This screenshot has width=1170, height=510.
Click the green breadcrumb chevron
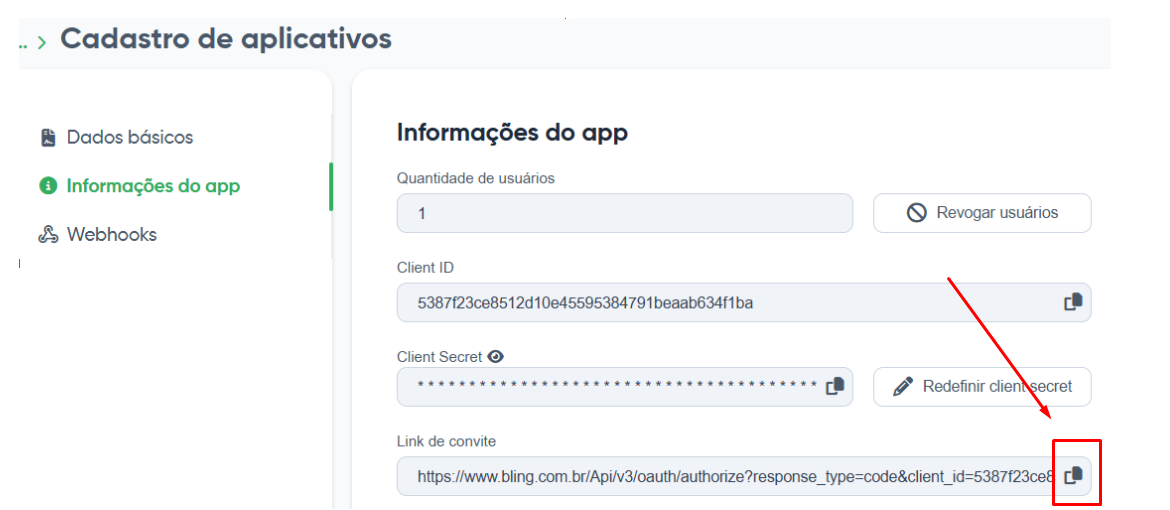[x=42, y=43]
